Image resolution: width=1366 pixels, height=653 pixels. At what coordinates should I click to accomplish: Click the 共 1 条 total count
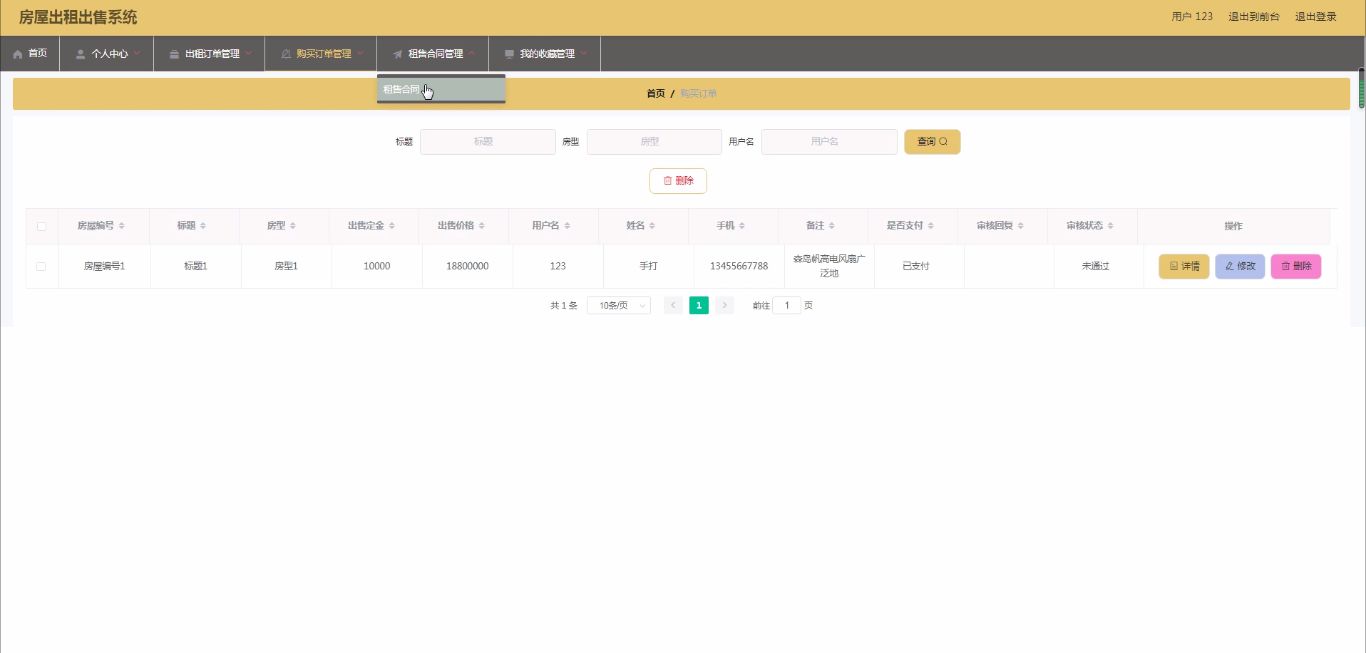click(564, 305)
